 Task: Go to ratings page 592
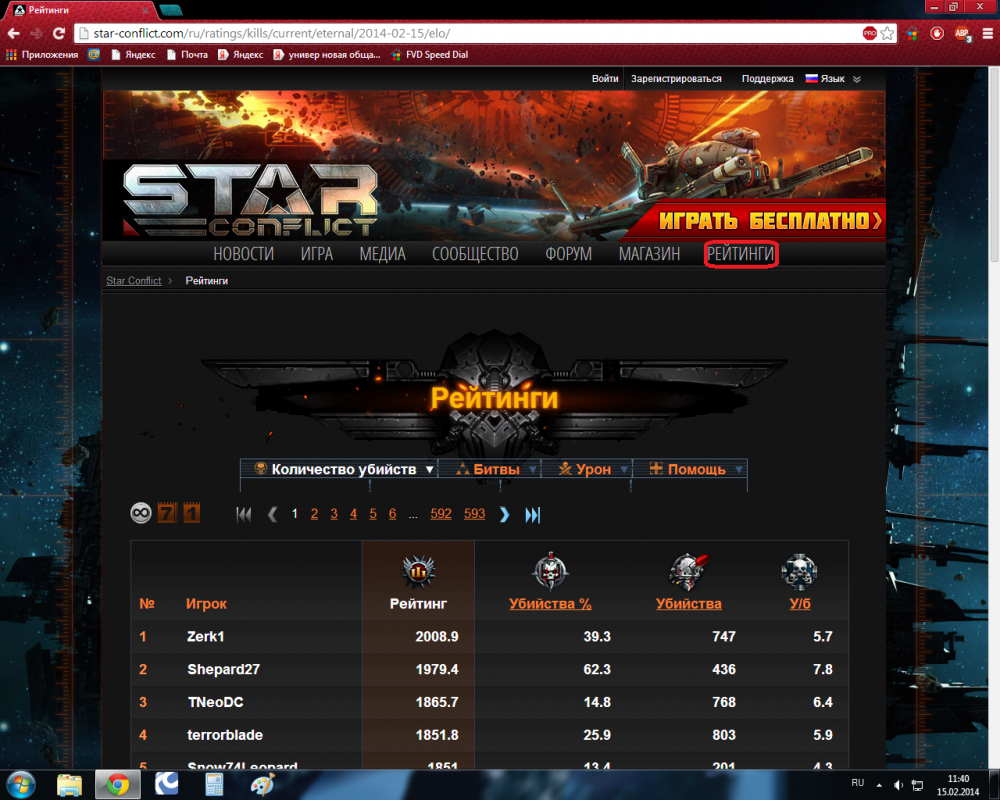pos(441,514)
